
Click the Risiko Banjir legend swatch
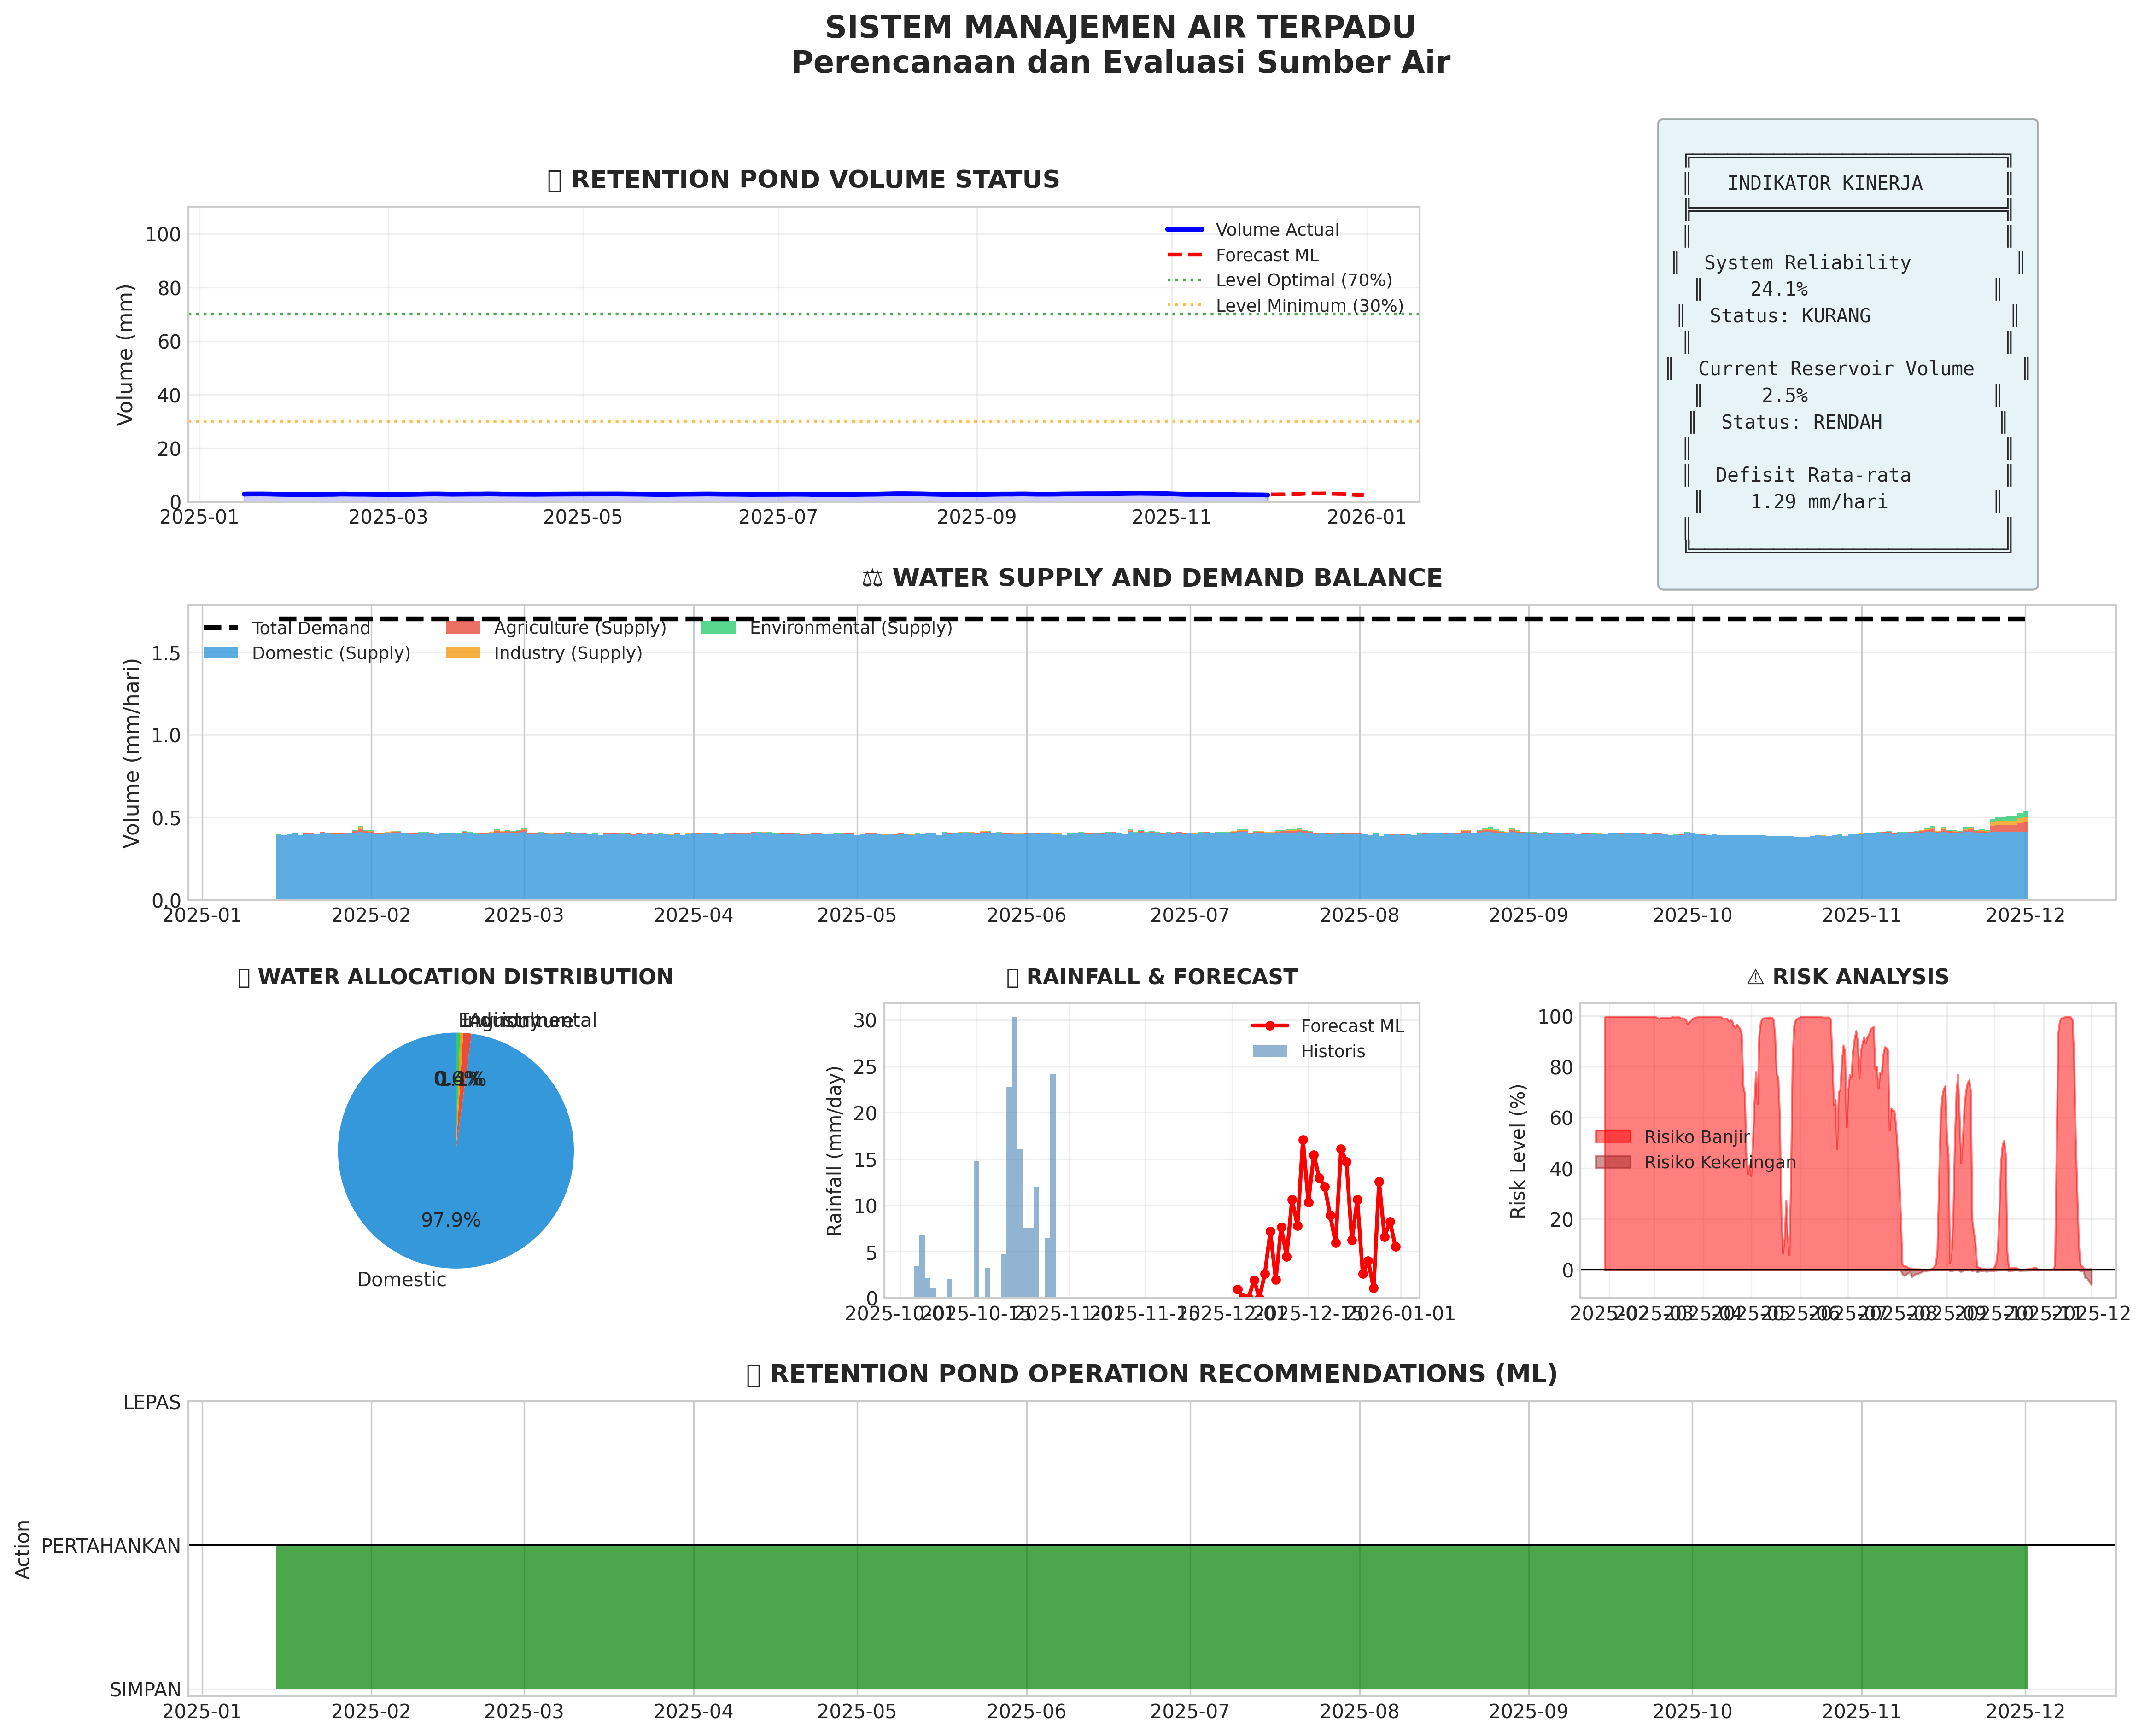(1612, 1137)
